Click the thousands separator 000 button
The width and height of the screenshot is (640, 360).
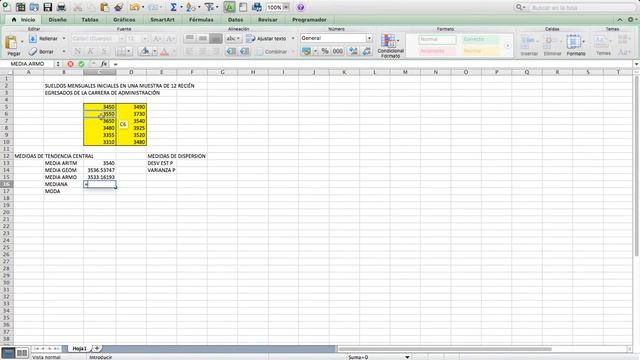pos(338,51)
